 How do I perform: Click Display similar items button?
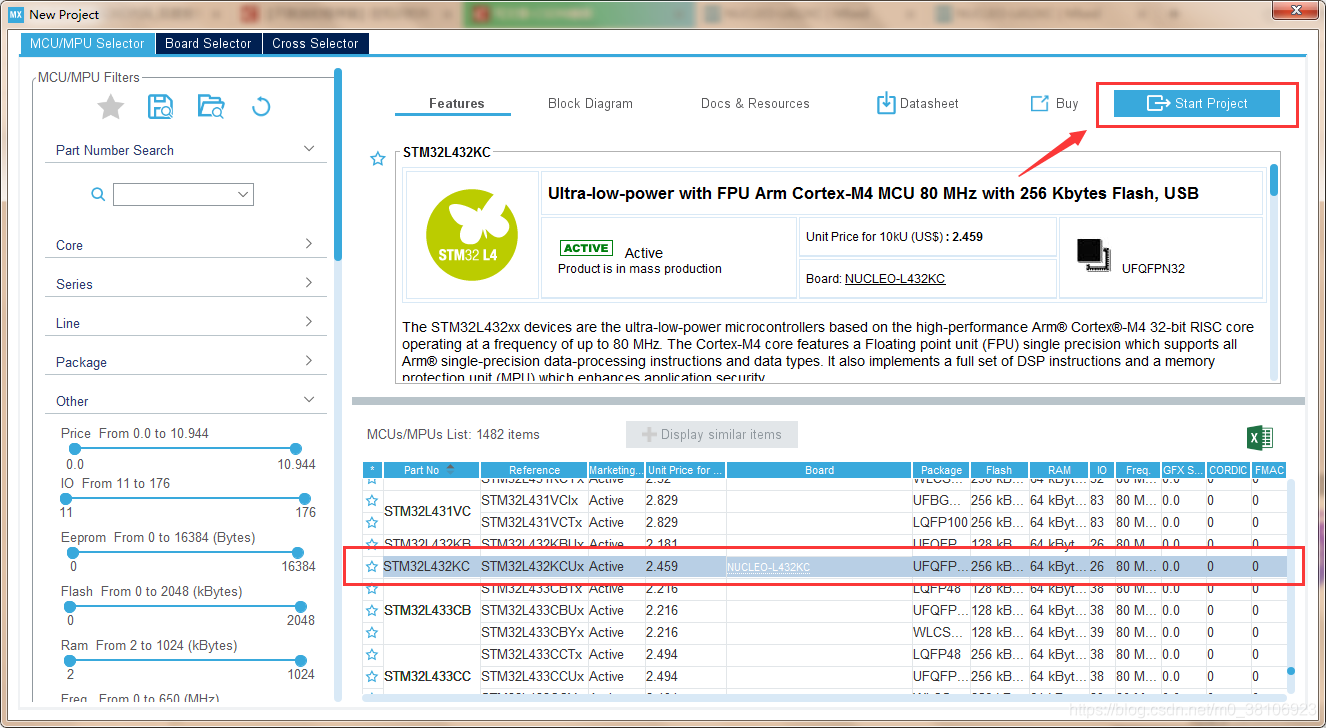(711, 435)
